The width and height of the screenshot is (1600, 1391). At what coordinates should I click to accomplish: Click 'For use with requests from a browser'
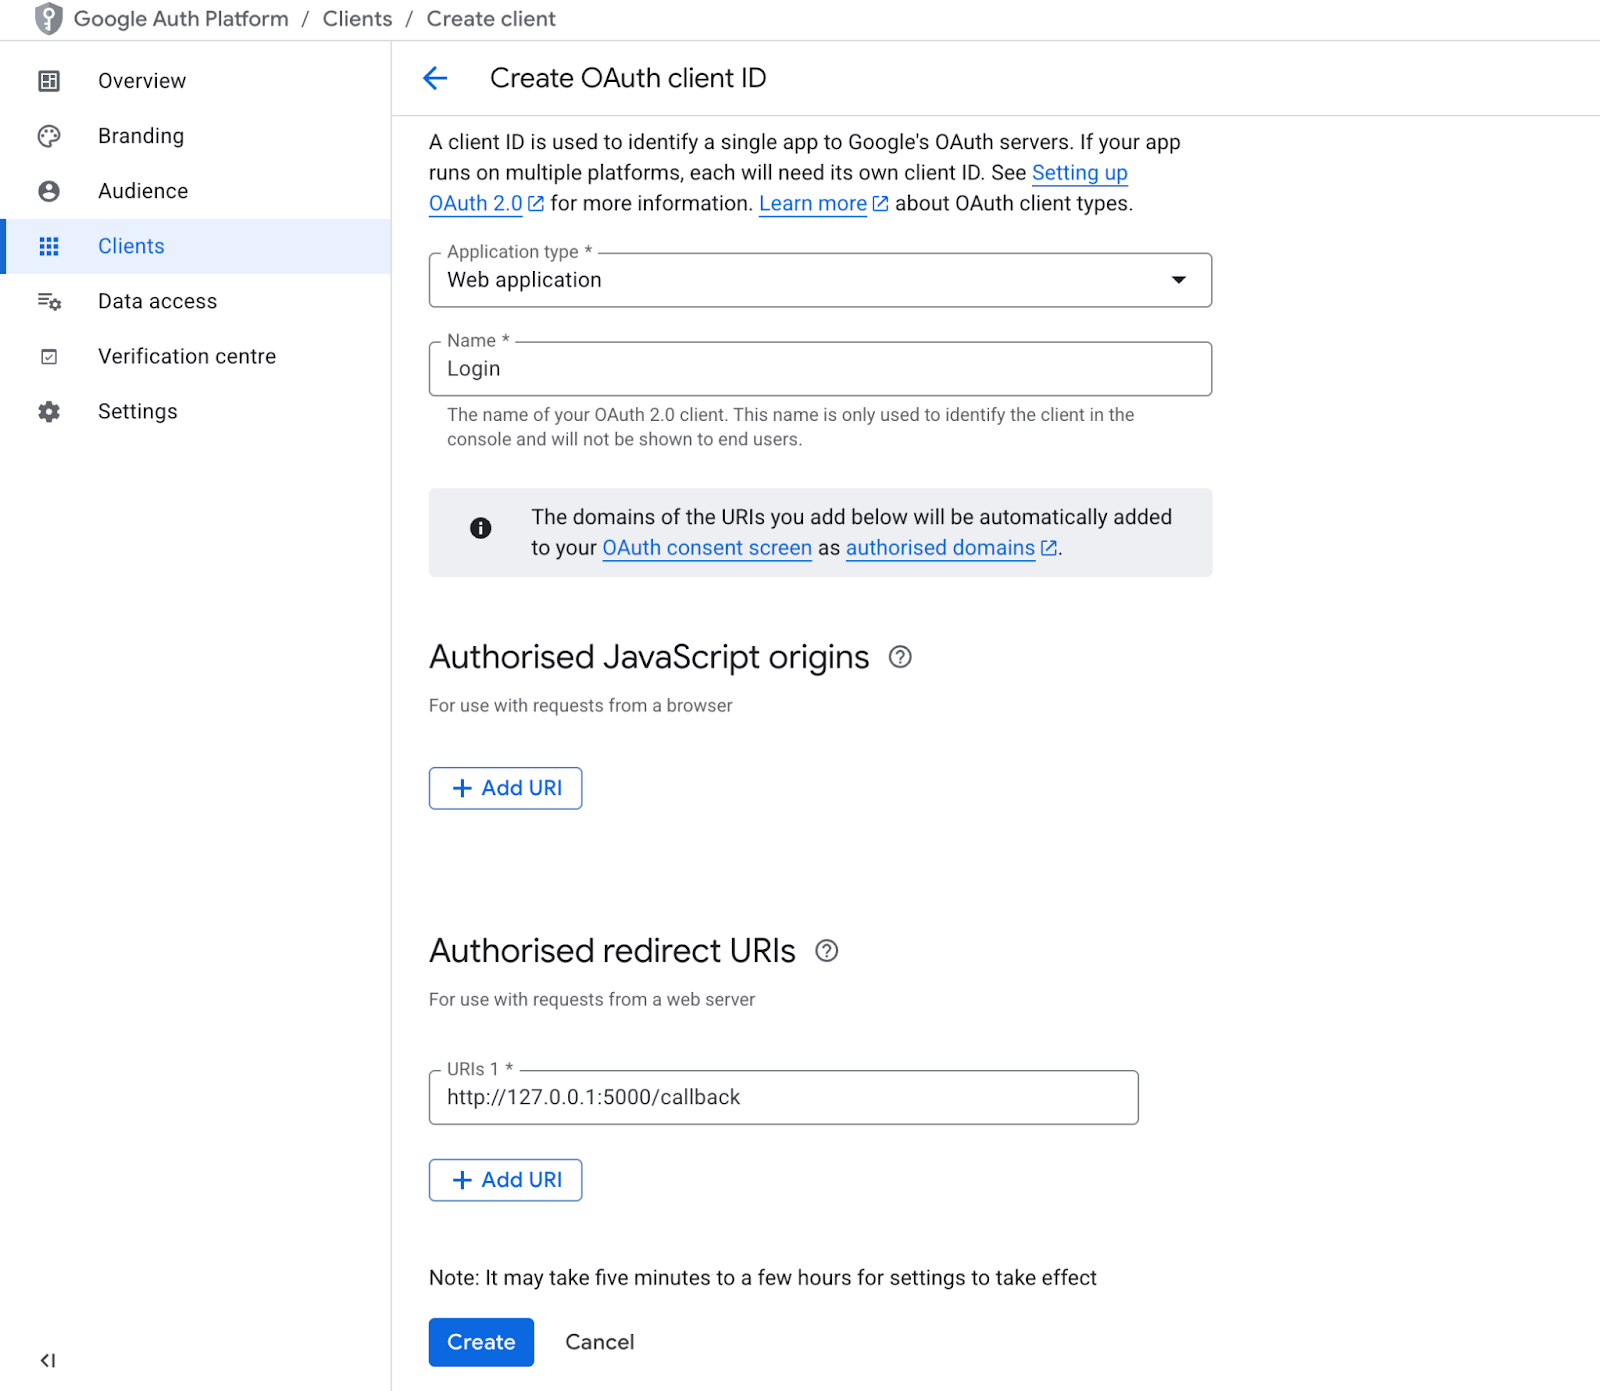[580, 706]
